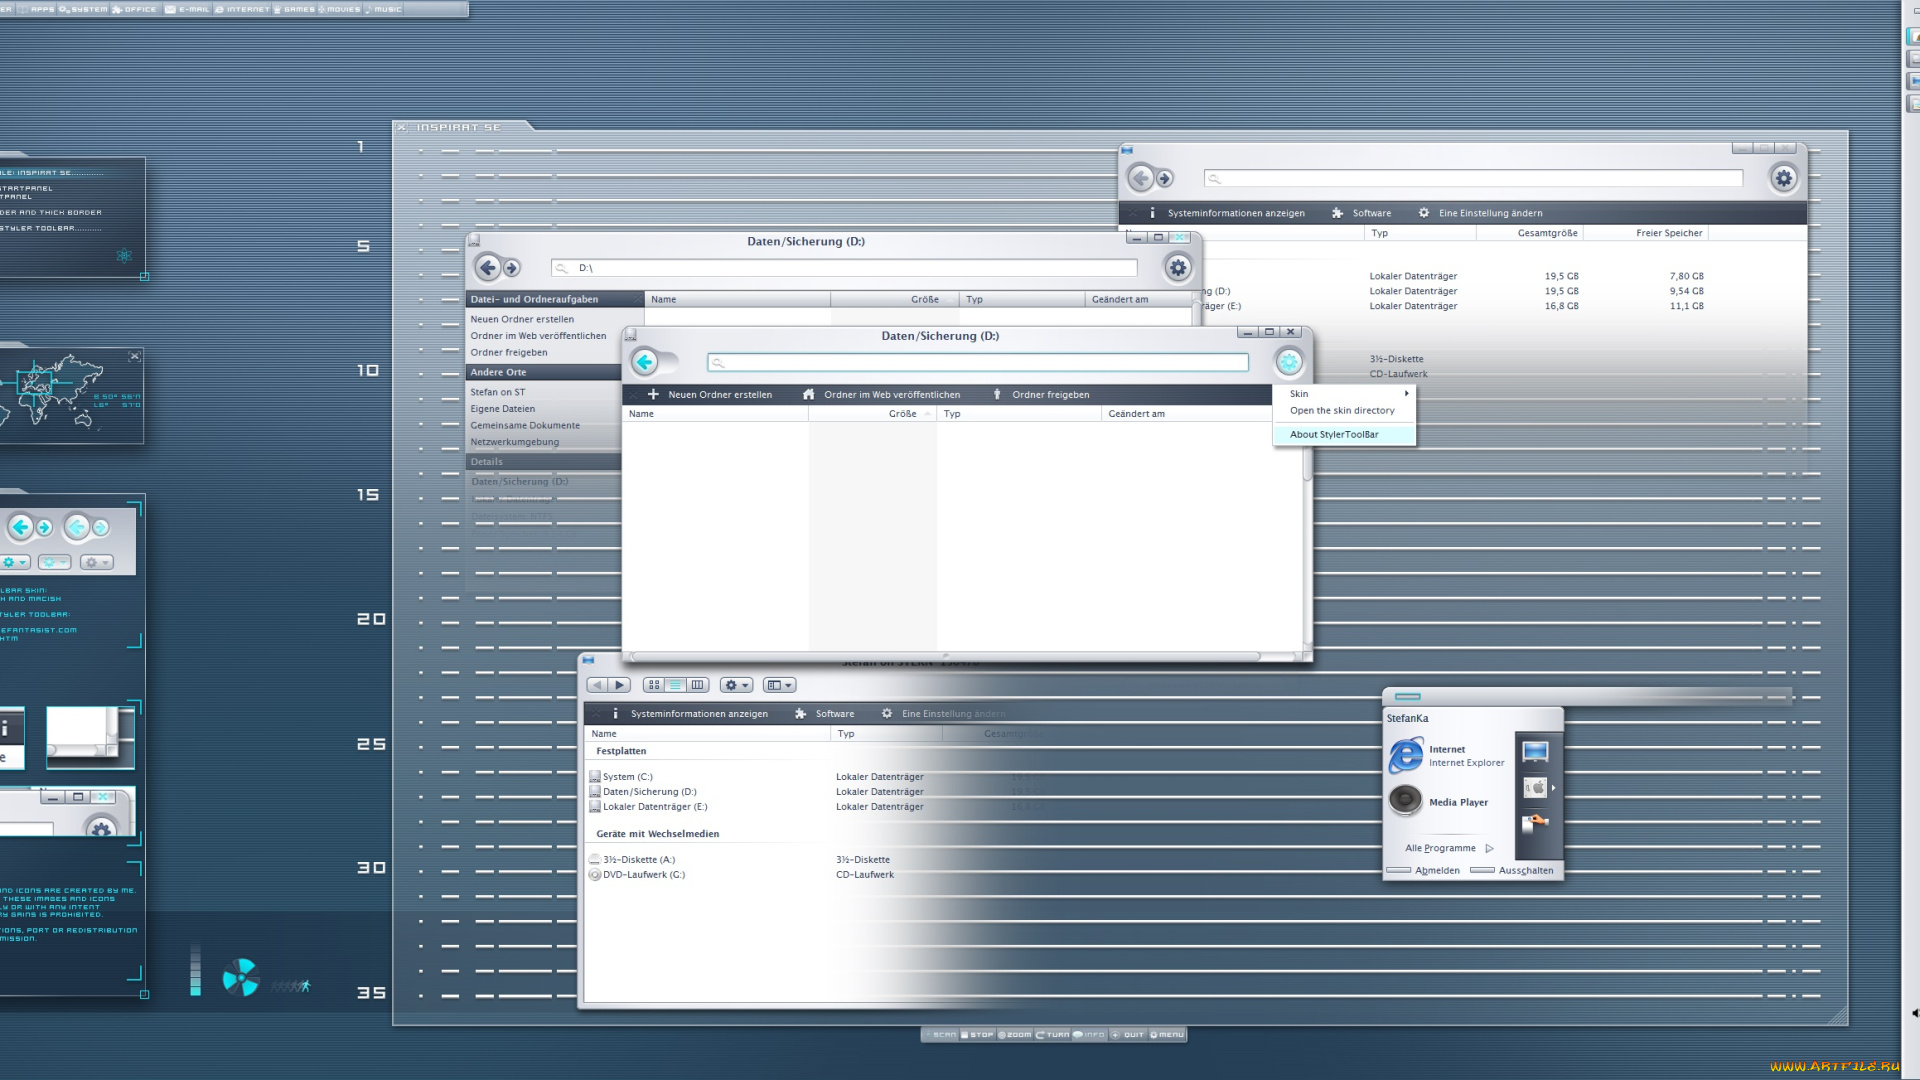The image size is (1920, 1080).
Task: Click the monitor icon in start panel
Action: [1535, 752]
